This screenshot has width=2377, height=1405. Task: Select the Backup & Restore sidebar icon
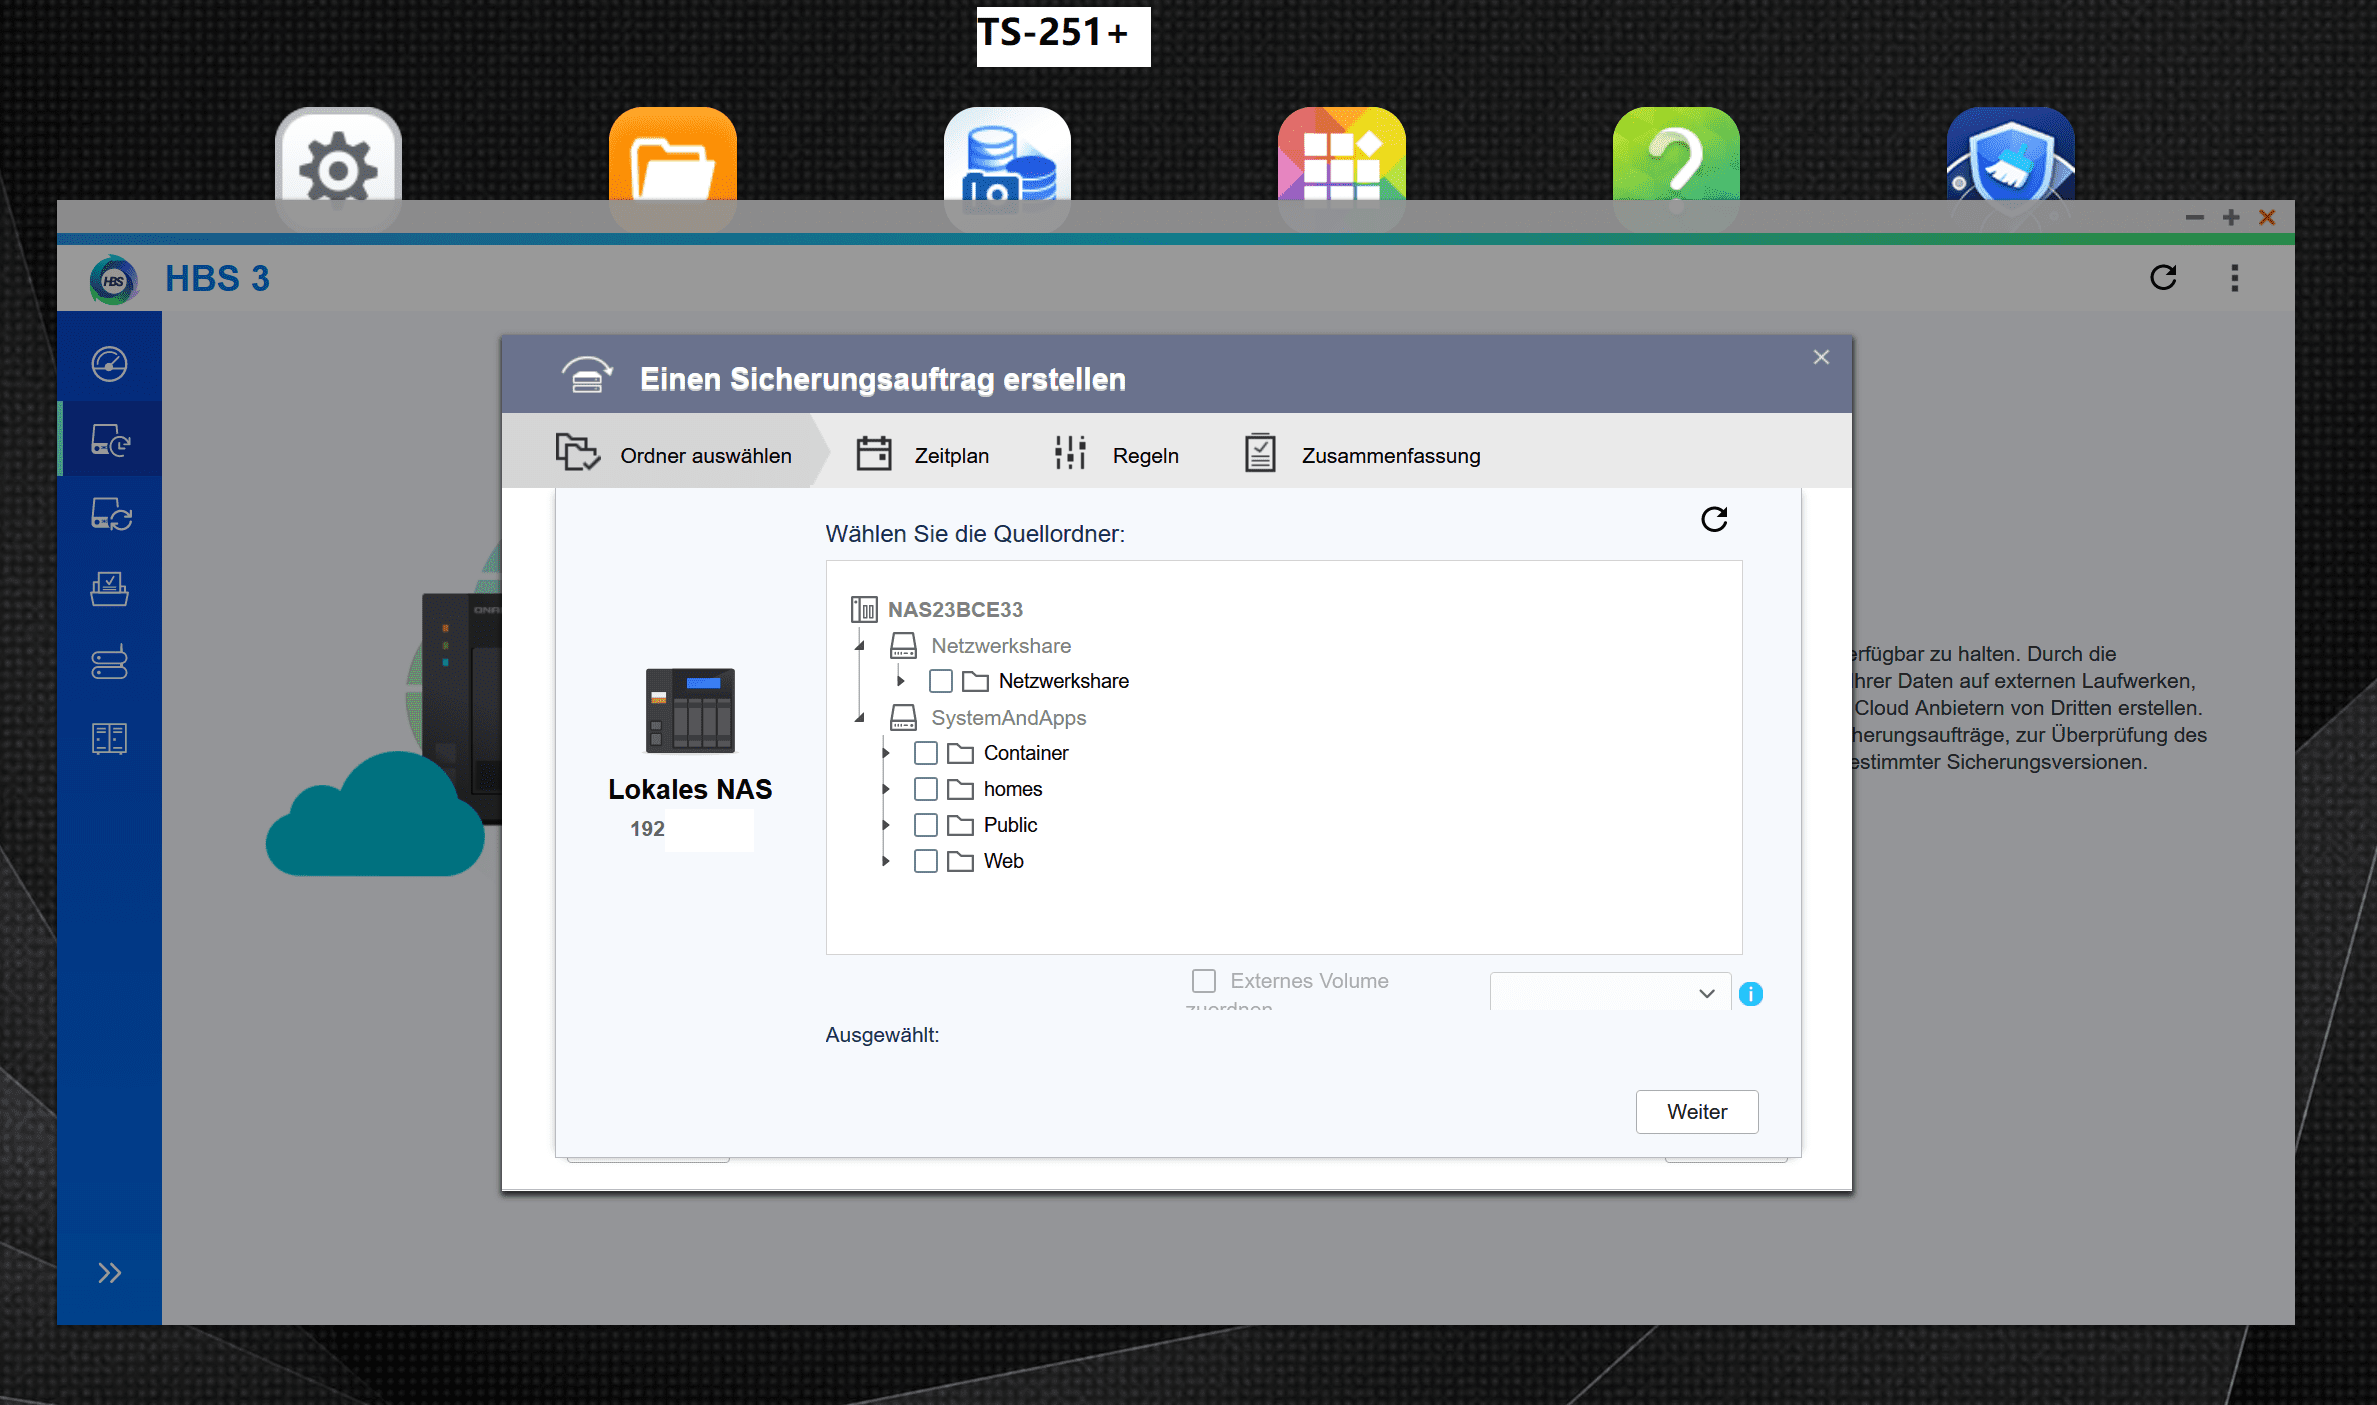tap(110, 440)
